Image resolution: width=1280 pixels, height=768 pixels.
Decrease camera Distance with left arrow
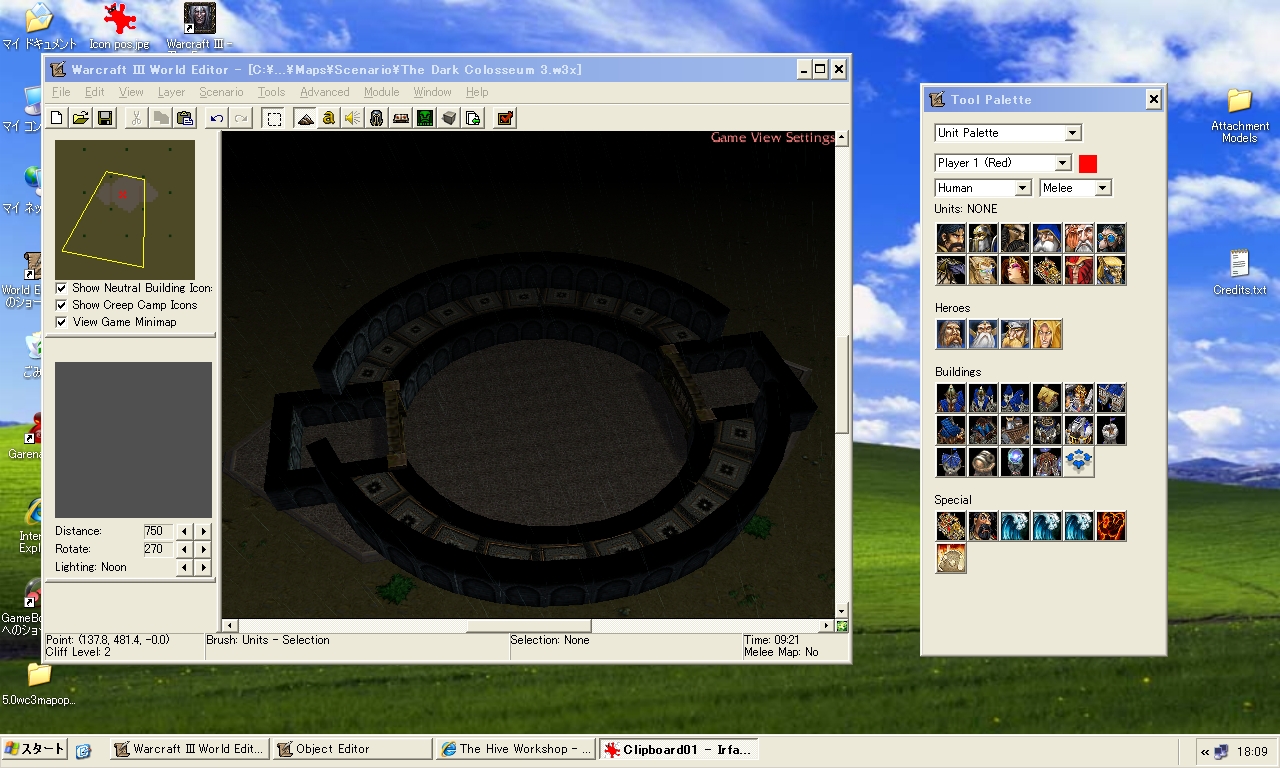point(185,531)
